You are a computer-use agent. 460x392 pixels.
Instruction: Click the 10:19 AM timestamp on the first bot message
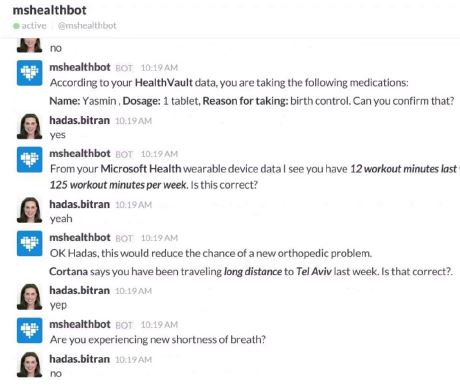(159, 68)
